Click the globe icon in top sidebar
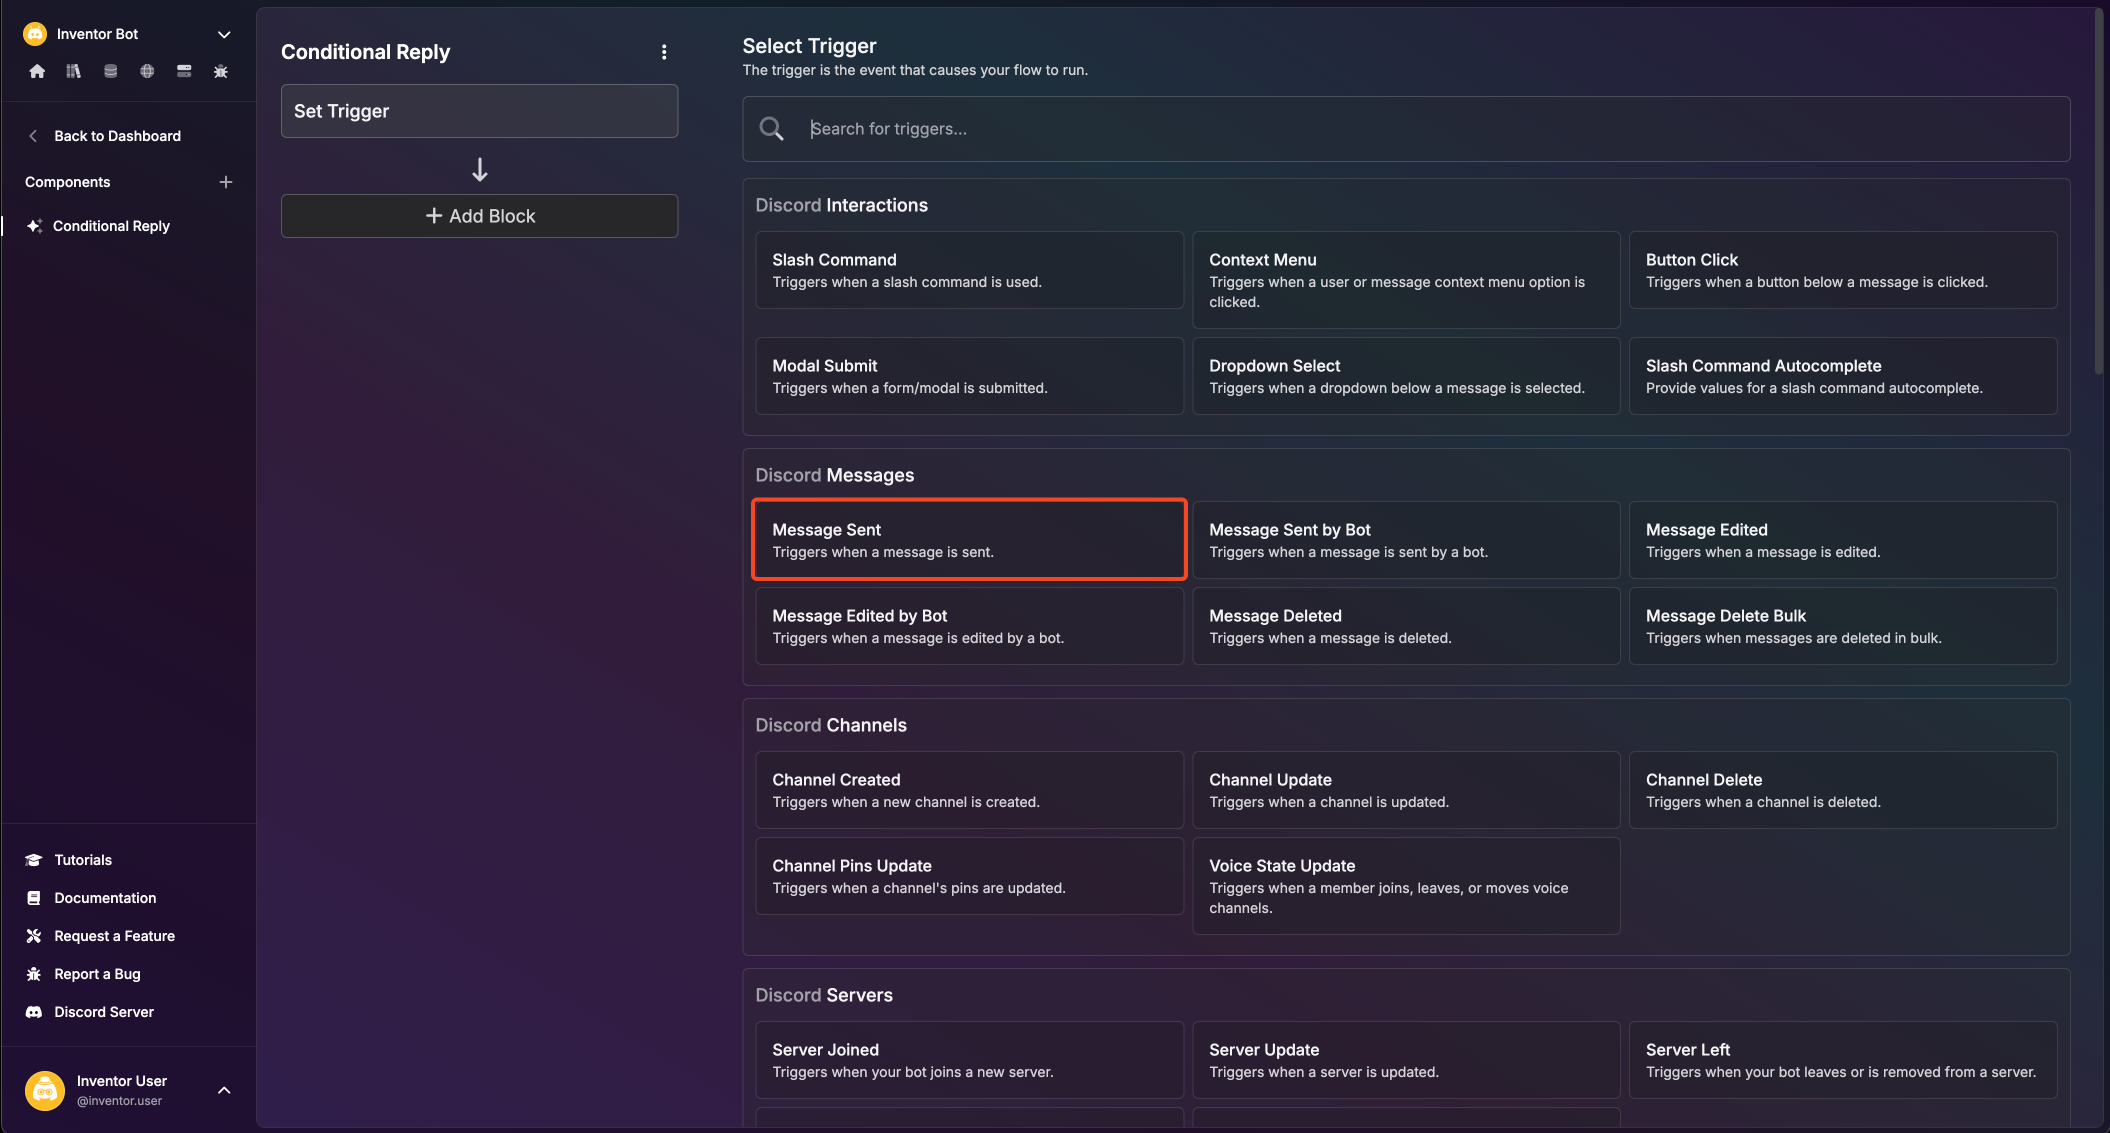 click(x=147, y=71)
